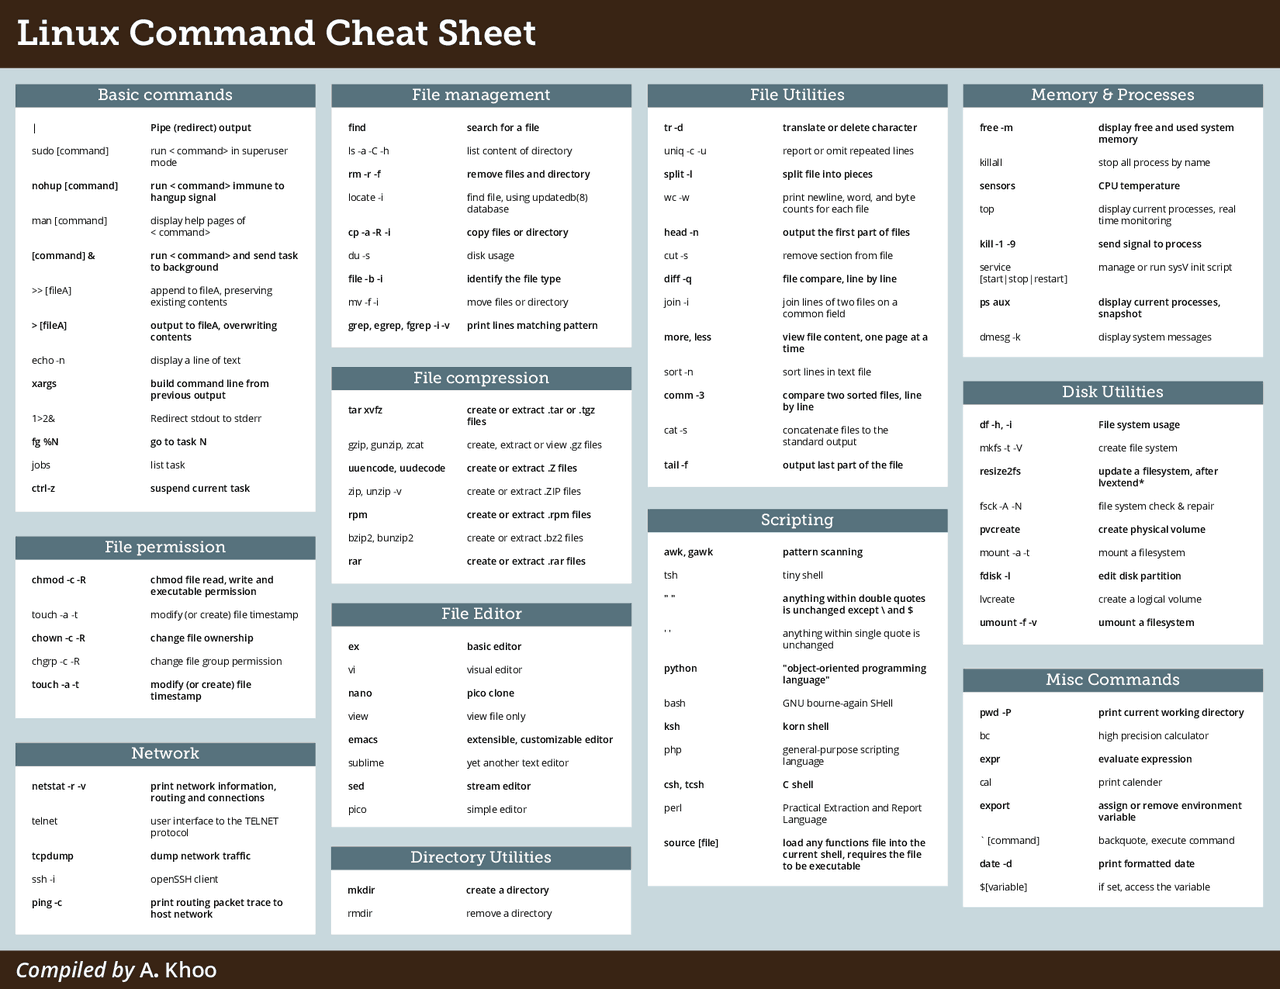1280x989 pixels.
Task: Click the Basic commands section header
Action: (164, 95)
